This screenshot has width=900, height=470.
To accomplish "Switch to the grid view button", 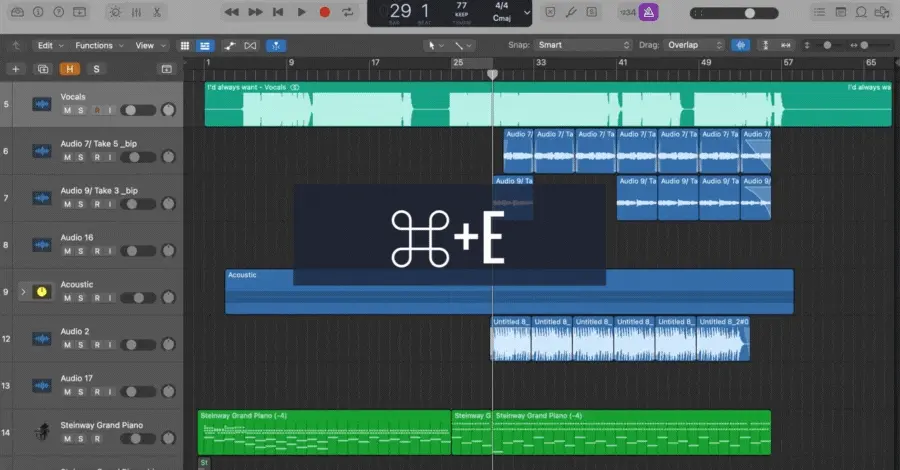I will (x=185, y=45).
